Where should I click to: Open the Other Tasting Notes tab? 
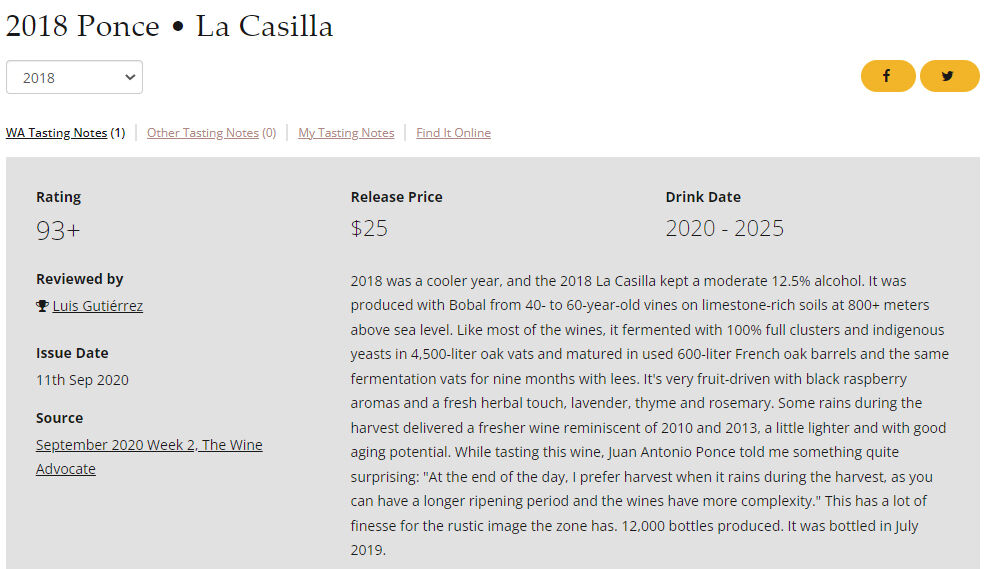pos(203,133)
